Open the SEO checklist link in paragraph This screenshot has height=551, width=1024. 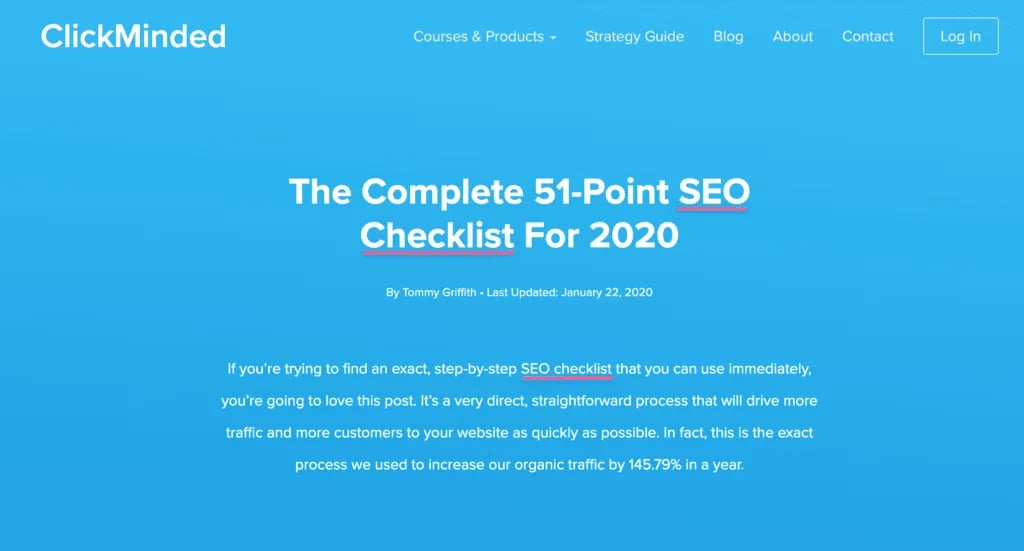coord(566,369)
